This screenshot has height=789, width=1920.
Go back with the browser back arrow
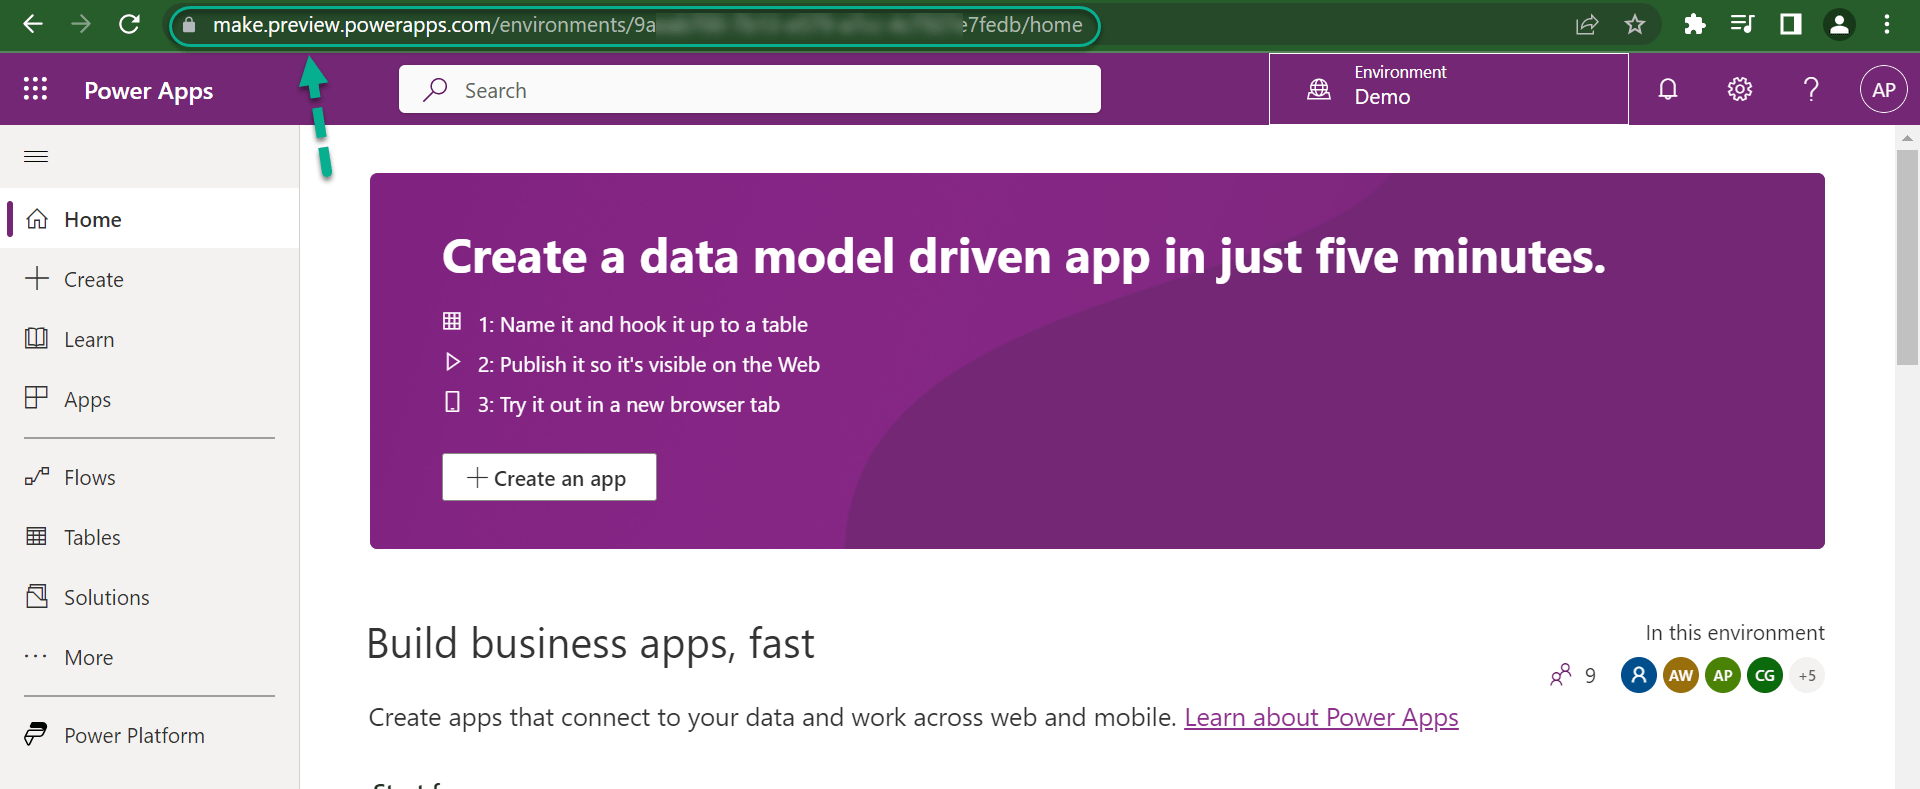(33, 24)
